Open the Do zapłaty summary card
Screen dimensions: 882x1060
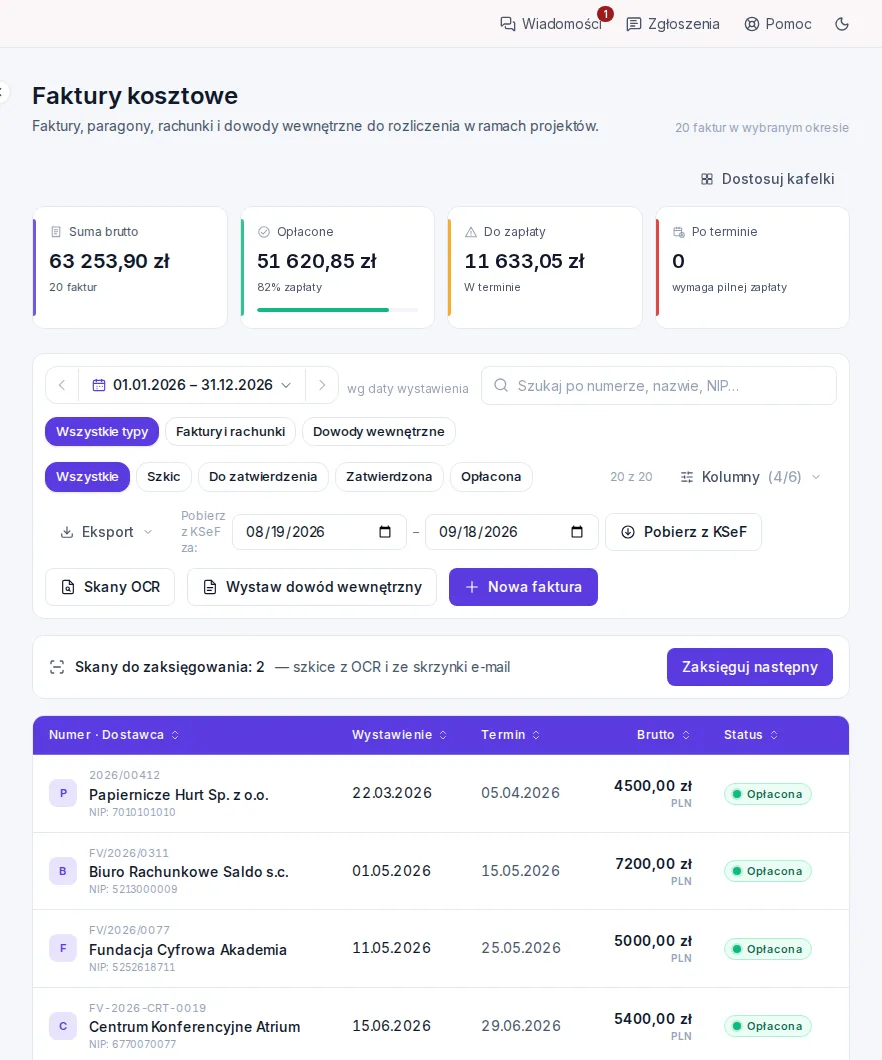[545, 268]
